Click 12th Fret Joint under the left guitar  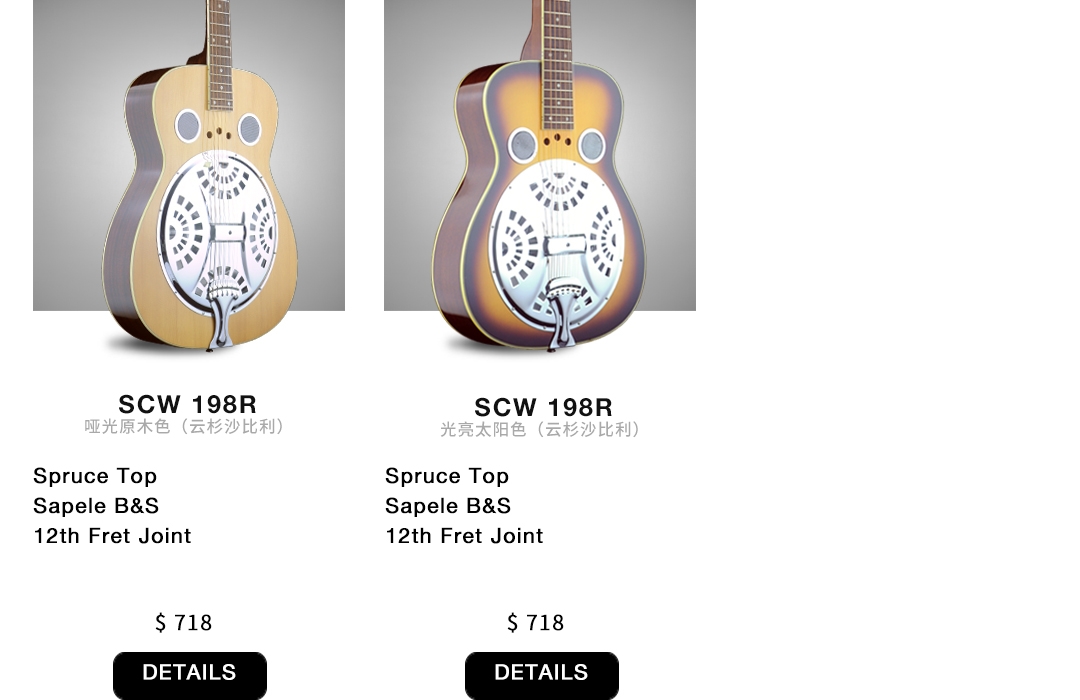(112, 536)
